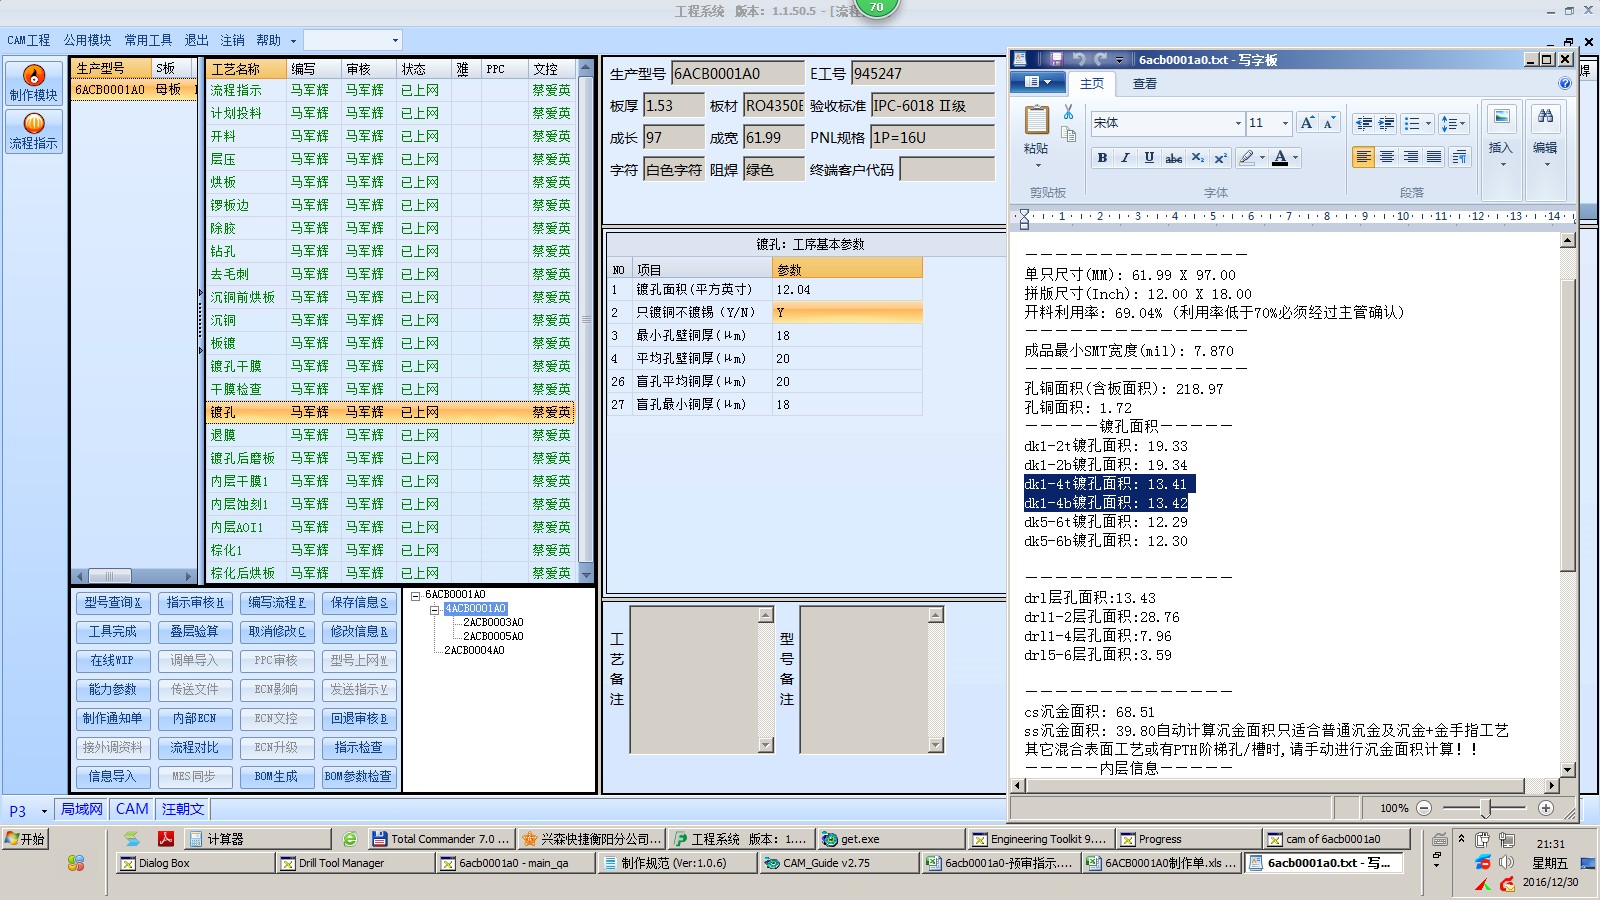Click the 保存信息 button
The height and width of the screenshot is (900, 1600).
pyautogui.click(x=359, y=602)
